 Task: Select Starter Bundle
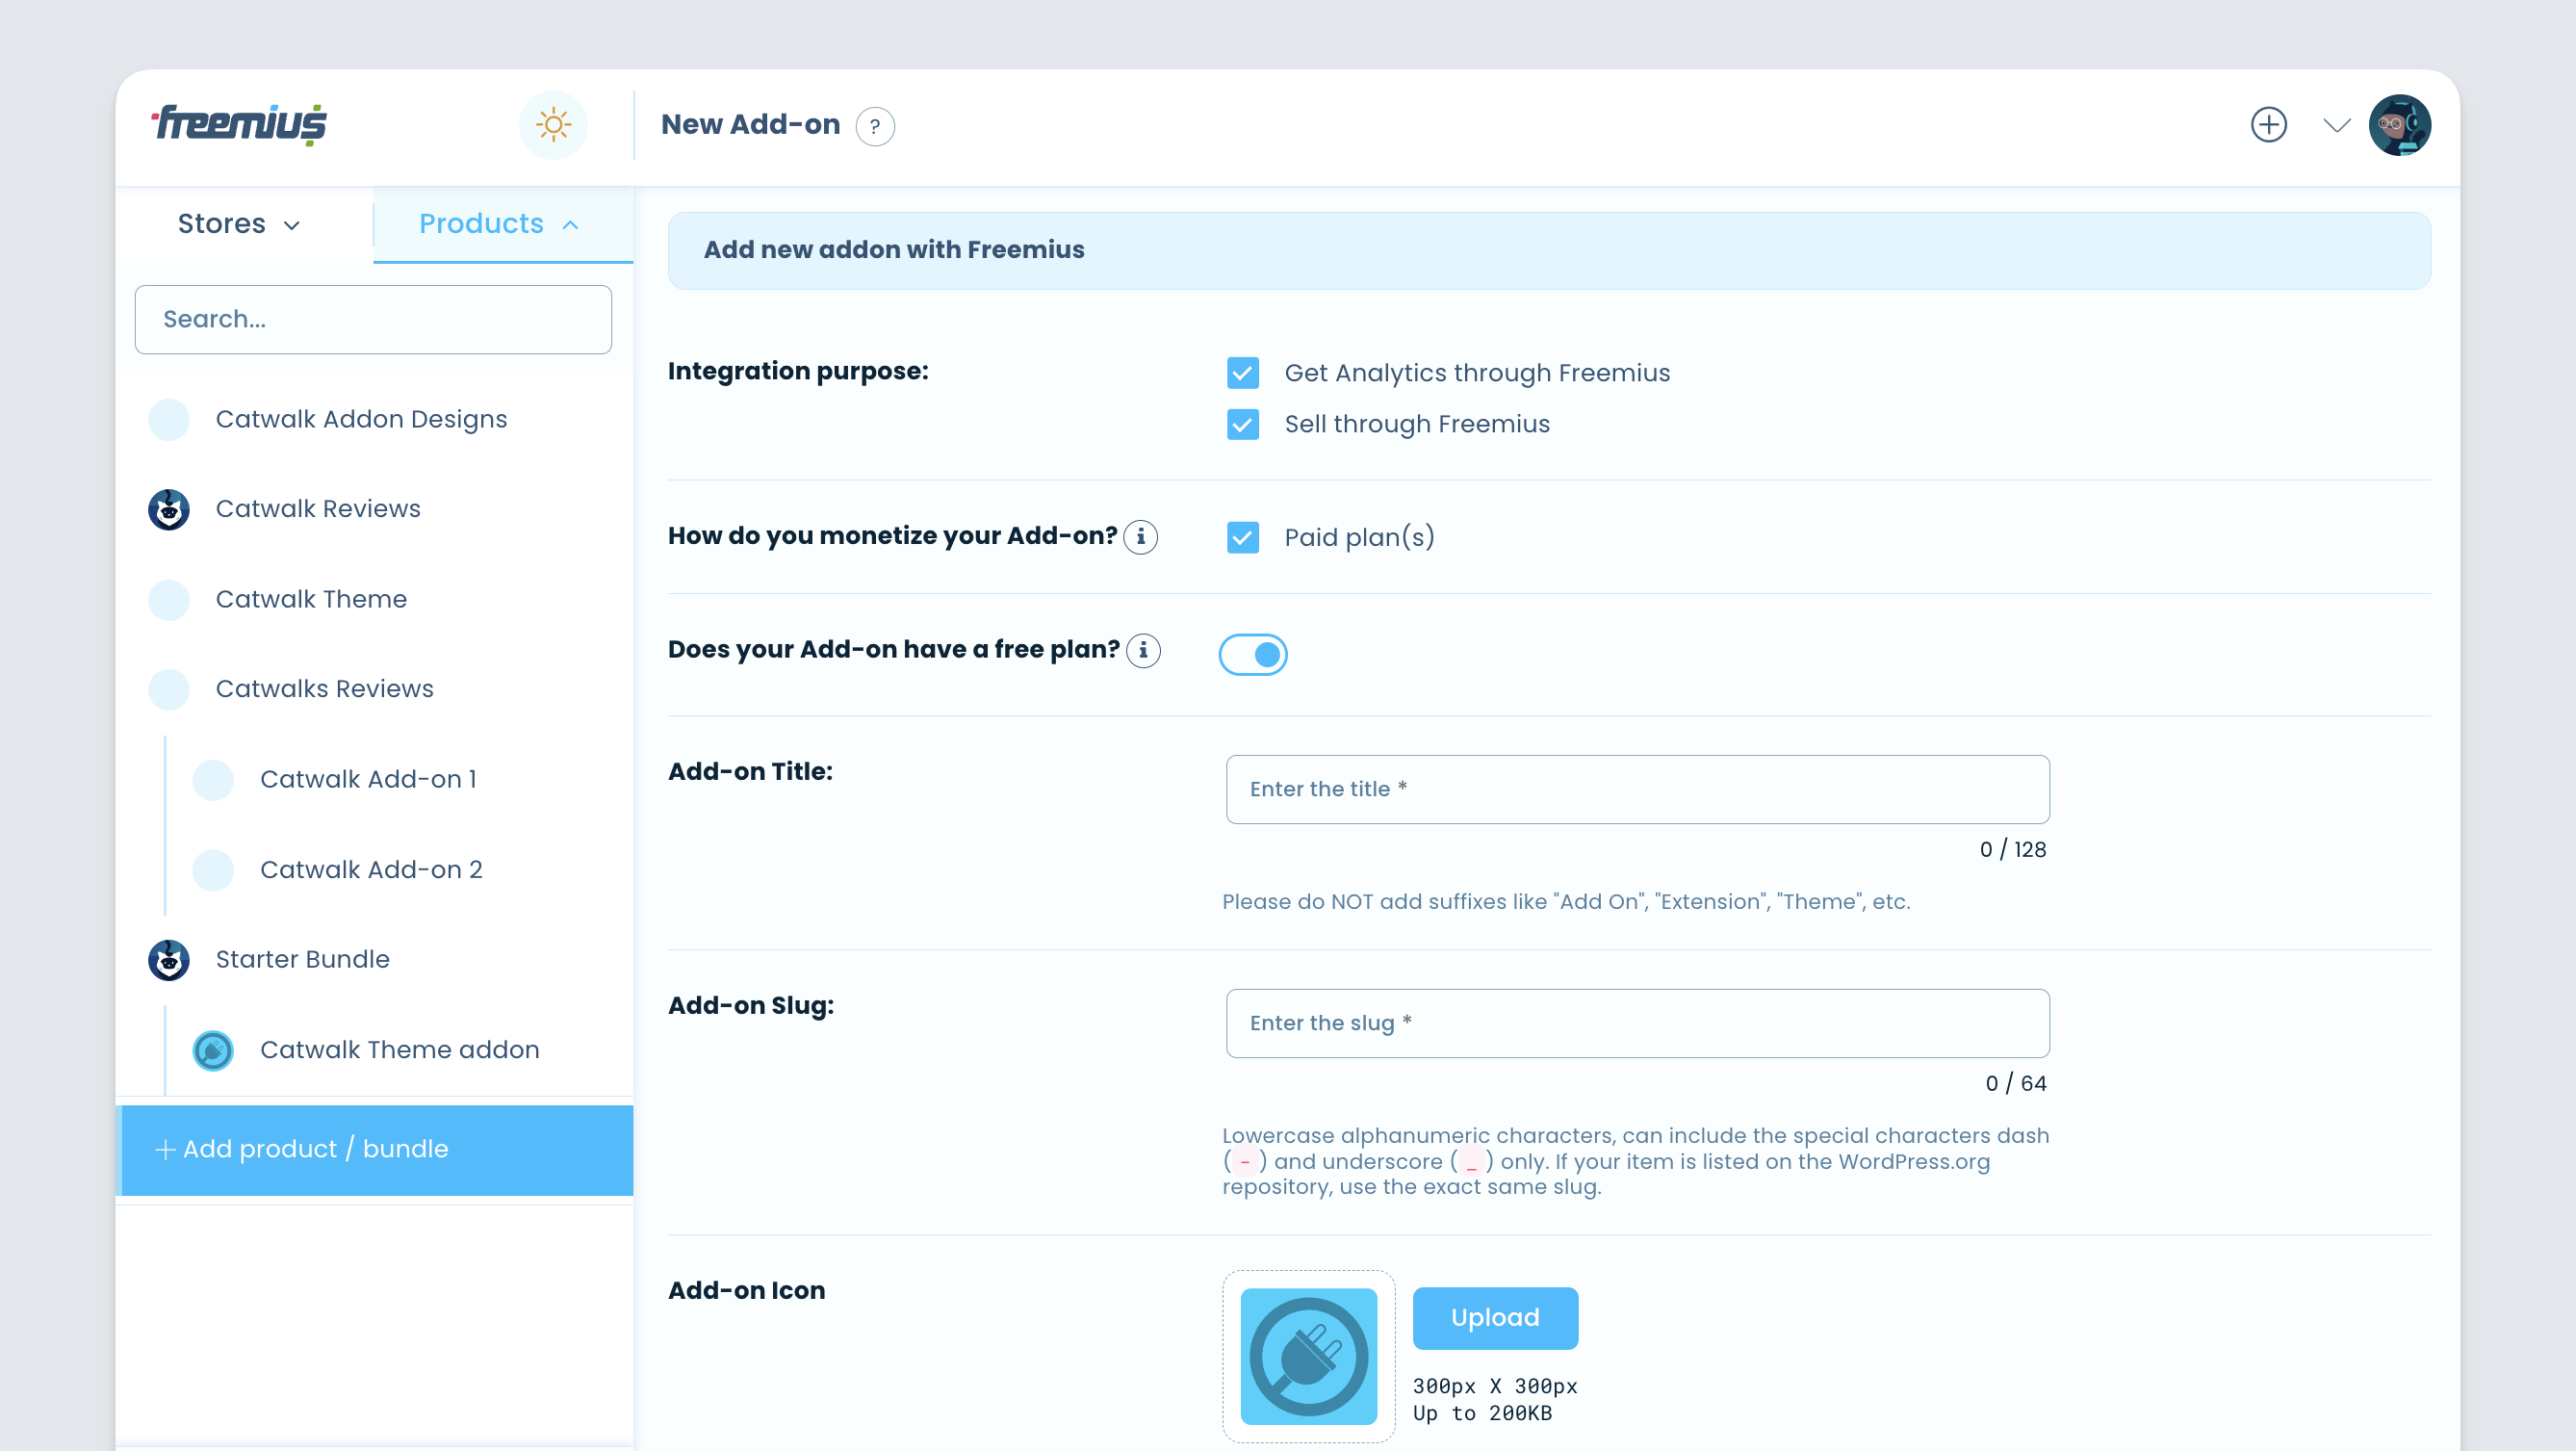(375, 960)
